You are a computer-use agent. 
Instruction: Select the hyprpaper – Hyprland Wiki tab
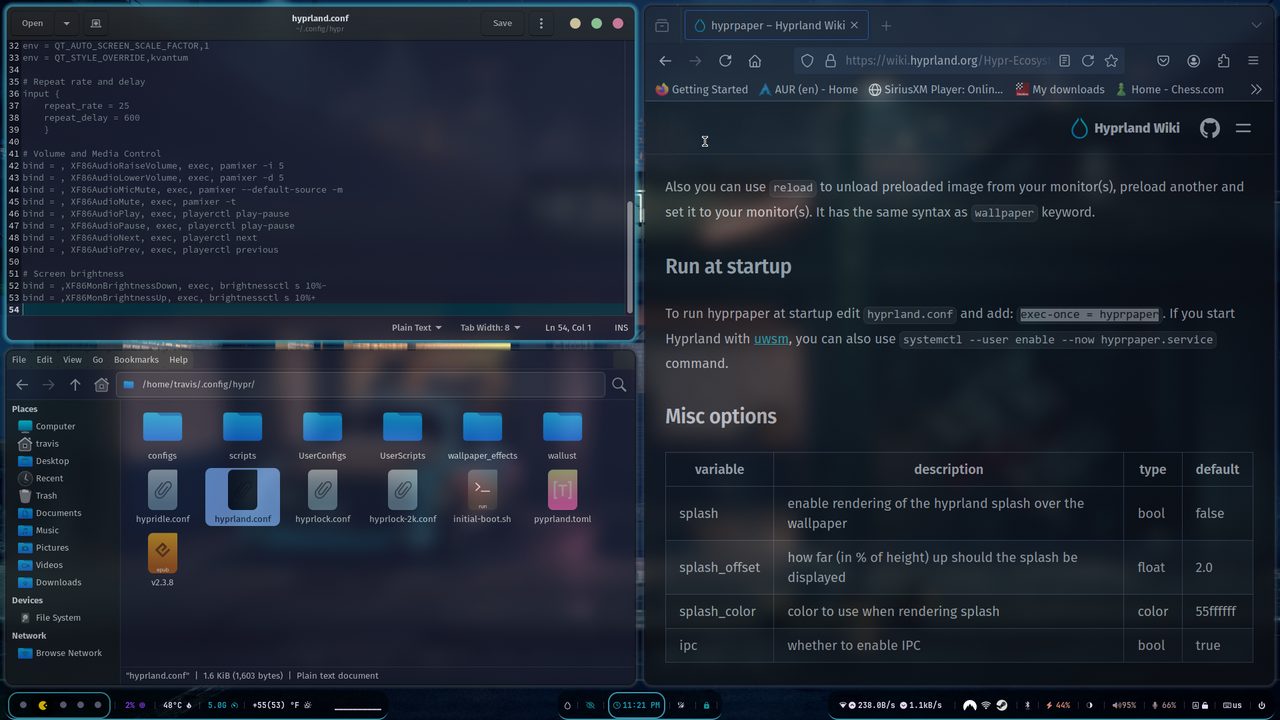tap(774, 25)
